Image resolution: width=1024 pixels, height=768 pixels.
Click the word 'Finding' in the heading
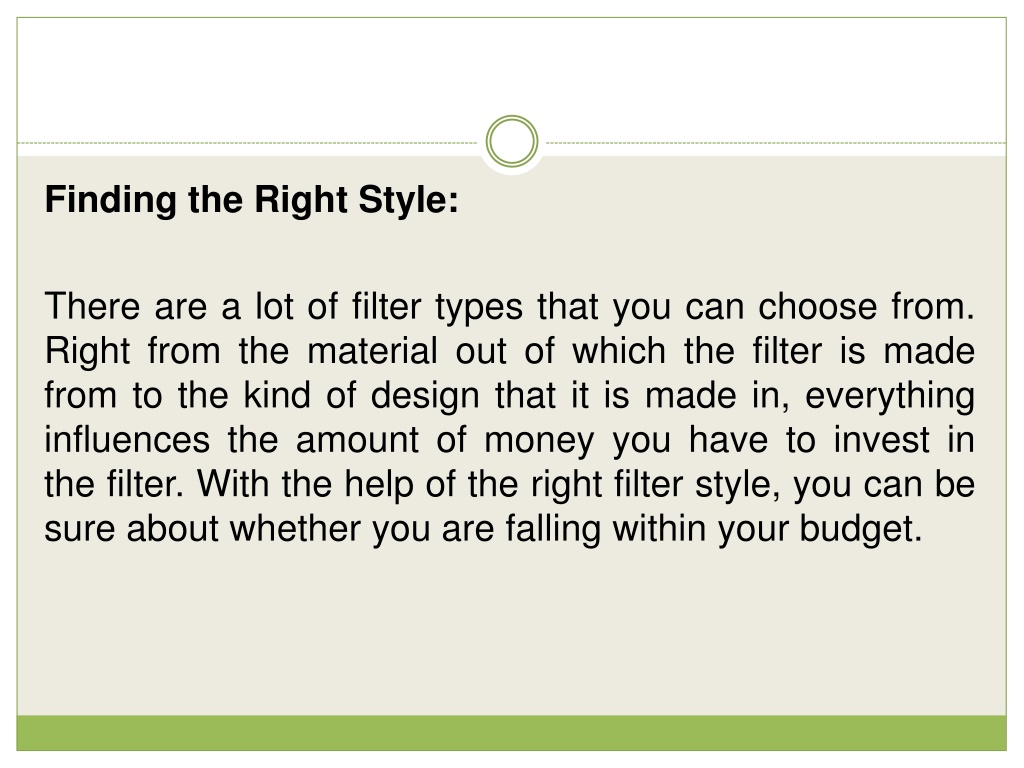click(110, 200)
